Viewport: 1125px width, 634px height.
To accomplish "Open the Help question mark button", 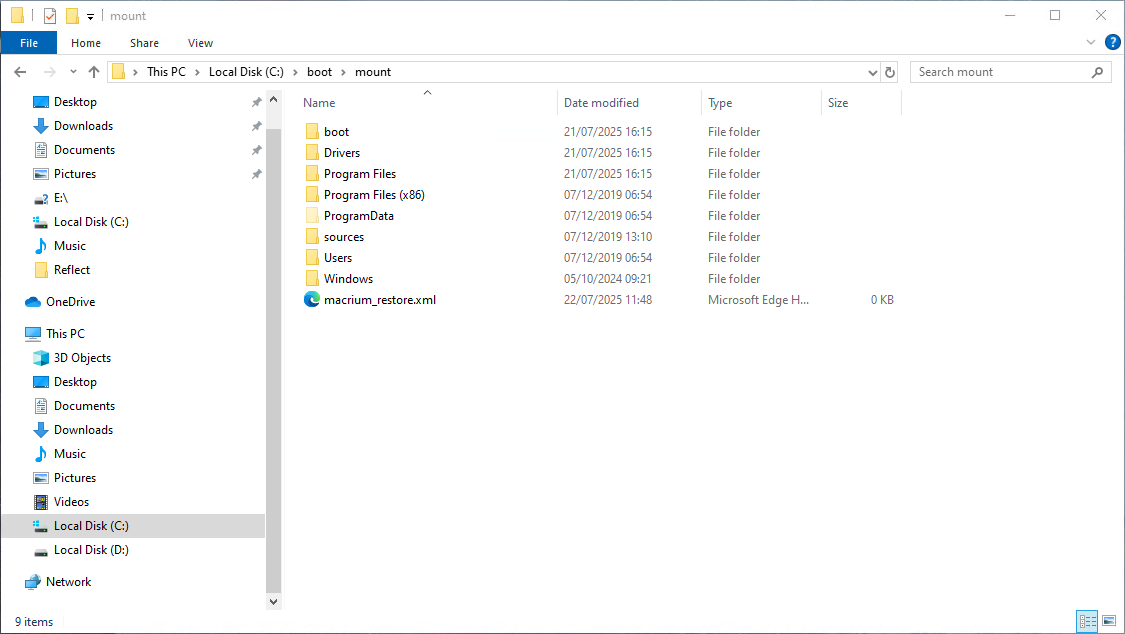I will (1112, 42).
